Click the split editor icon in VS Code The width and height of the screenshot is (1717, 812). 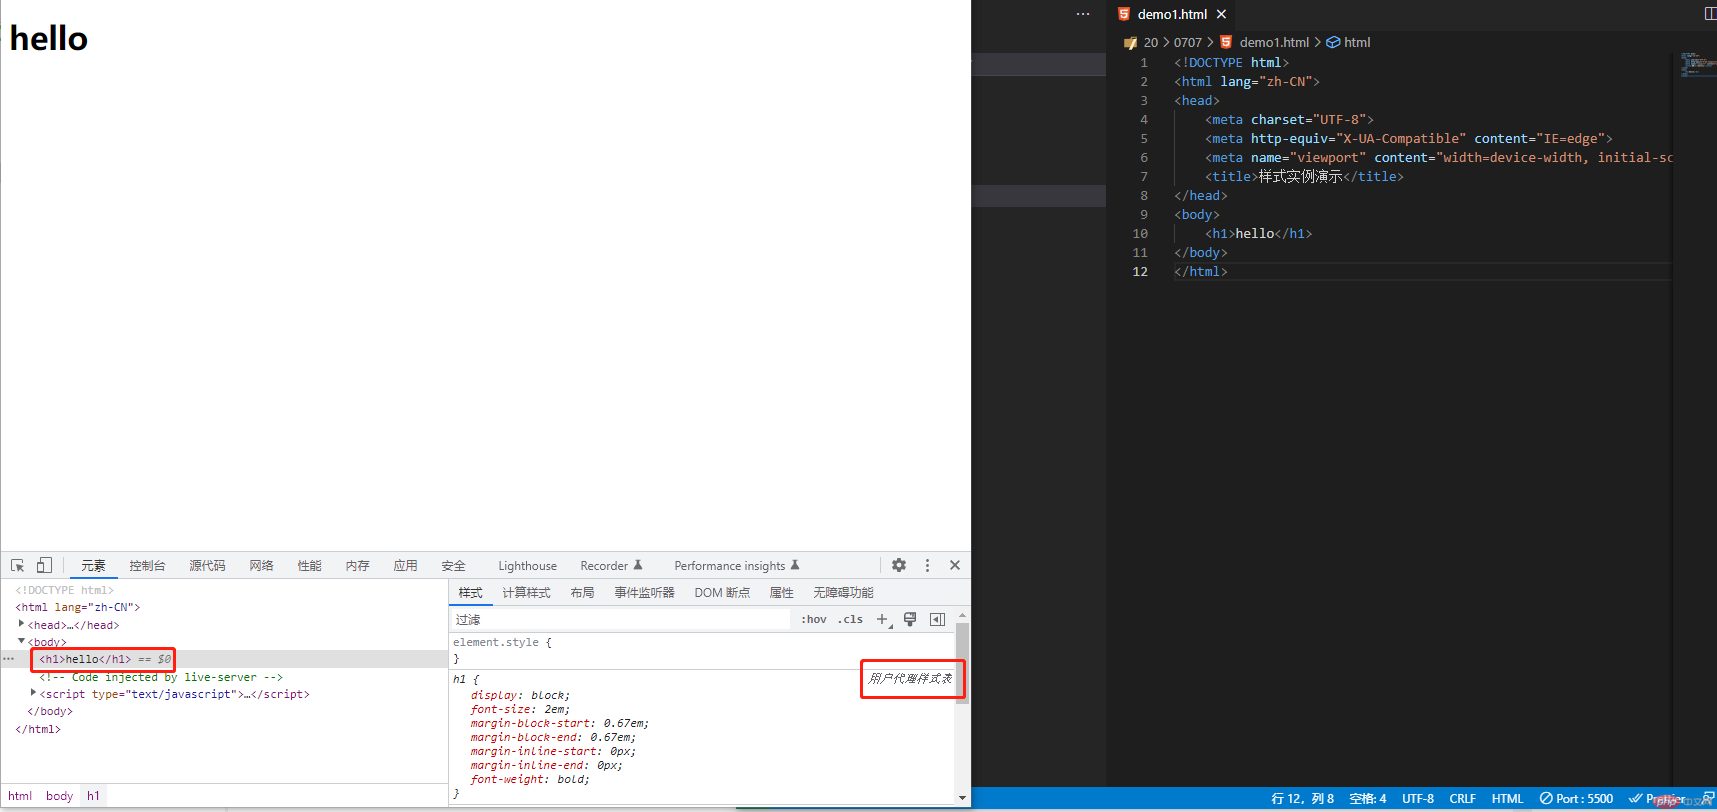(x=1710, y=14)
